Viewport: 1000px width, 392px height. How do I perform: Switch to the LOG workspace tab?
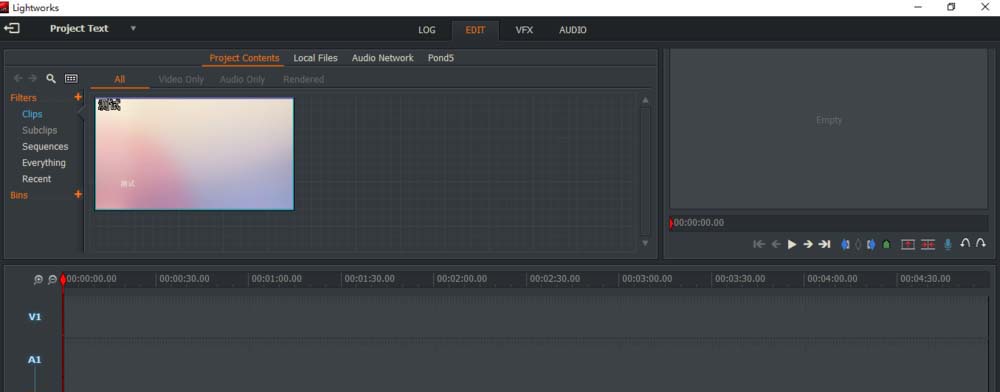coord(427,30)
